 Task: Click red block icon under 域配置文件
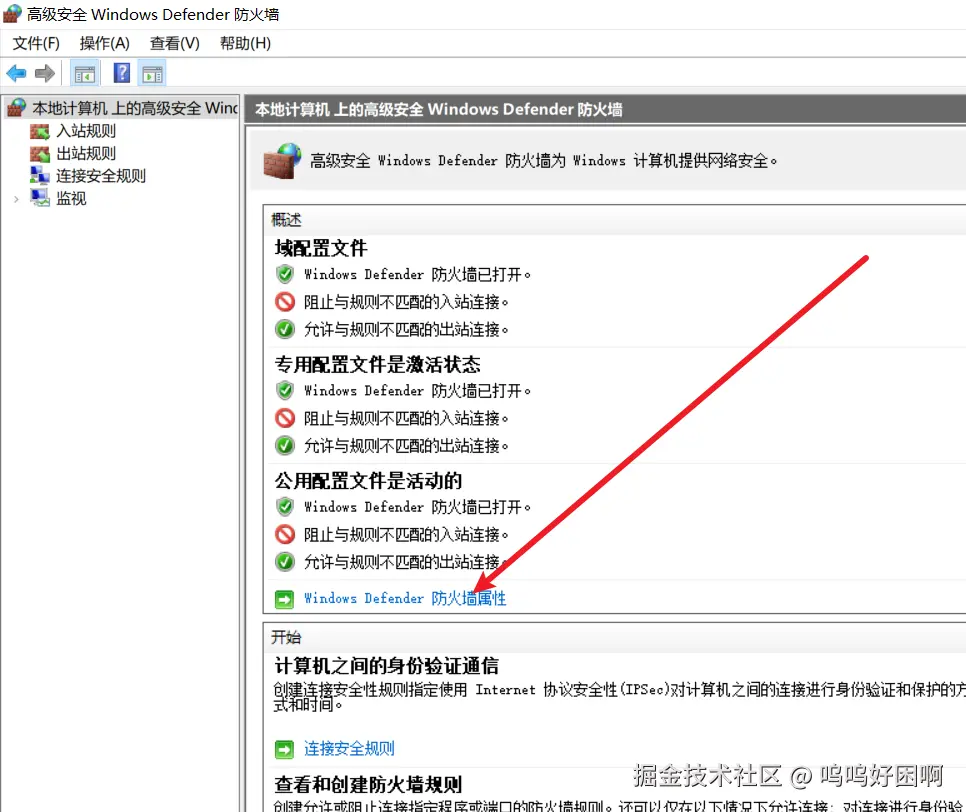[285, 301]
